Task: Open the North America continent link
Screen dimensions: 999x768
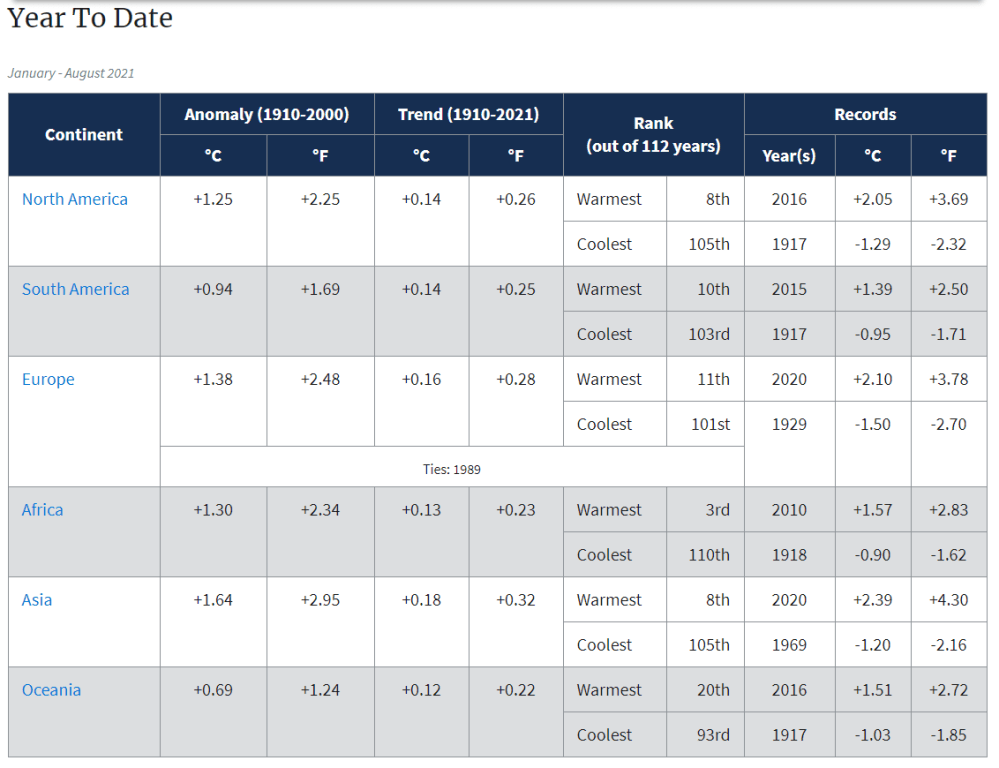Action: click(x=75, y=199)
